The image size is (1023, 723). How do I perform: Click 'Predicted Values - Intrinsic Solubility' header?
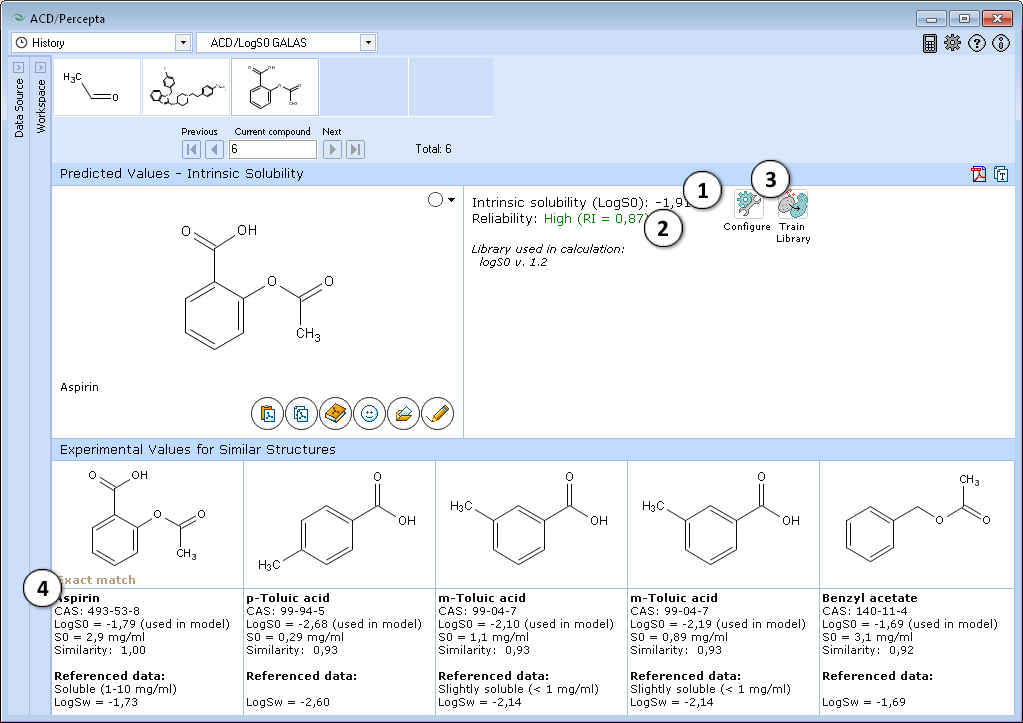point(181,174)
